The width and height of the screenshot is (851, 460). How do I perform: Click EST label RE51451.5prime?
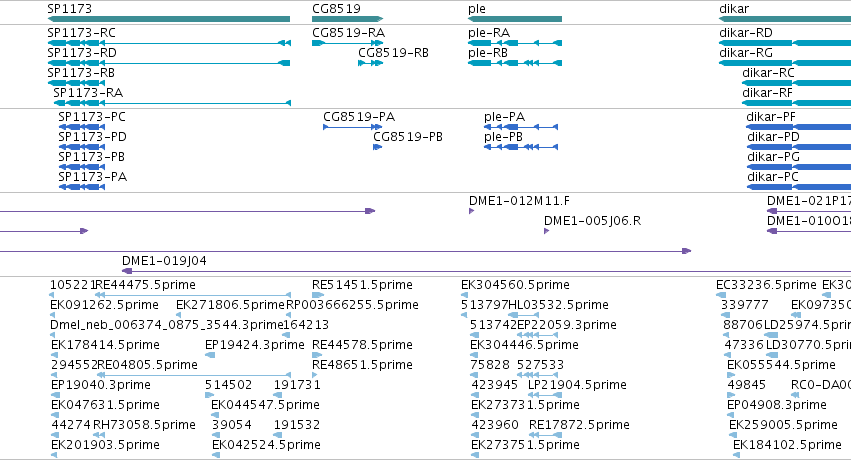click(x=362, y=285)
